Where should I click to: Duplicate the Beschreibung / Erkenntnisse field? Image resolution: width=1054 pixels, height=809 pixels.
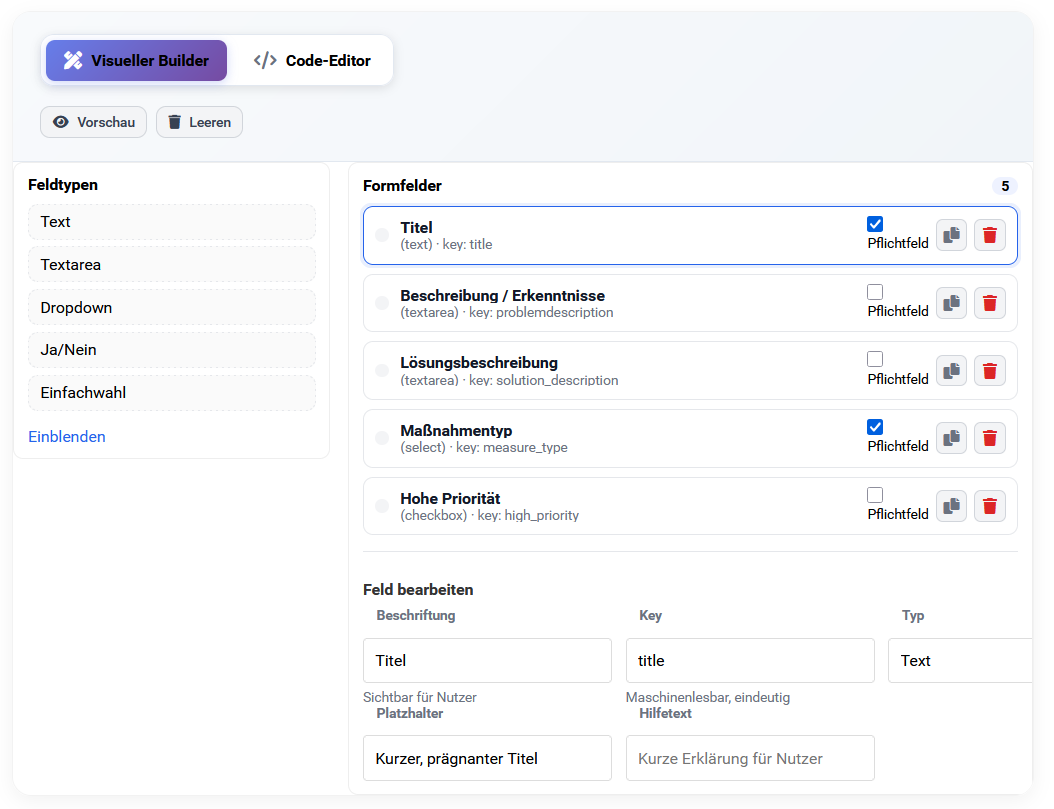pyautogui.click(x=950, y=302)
